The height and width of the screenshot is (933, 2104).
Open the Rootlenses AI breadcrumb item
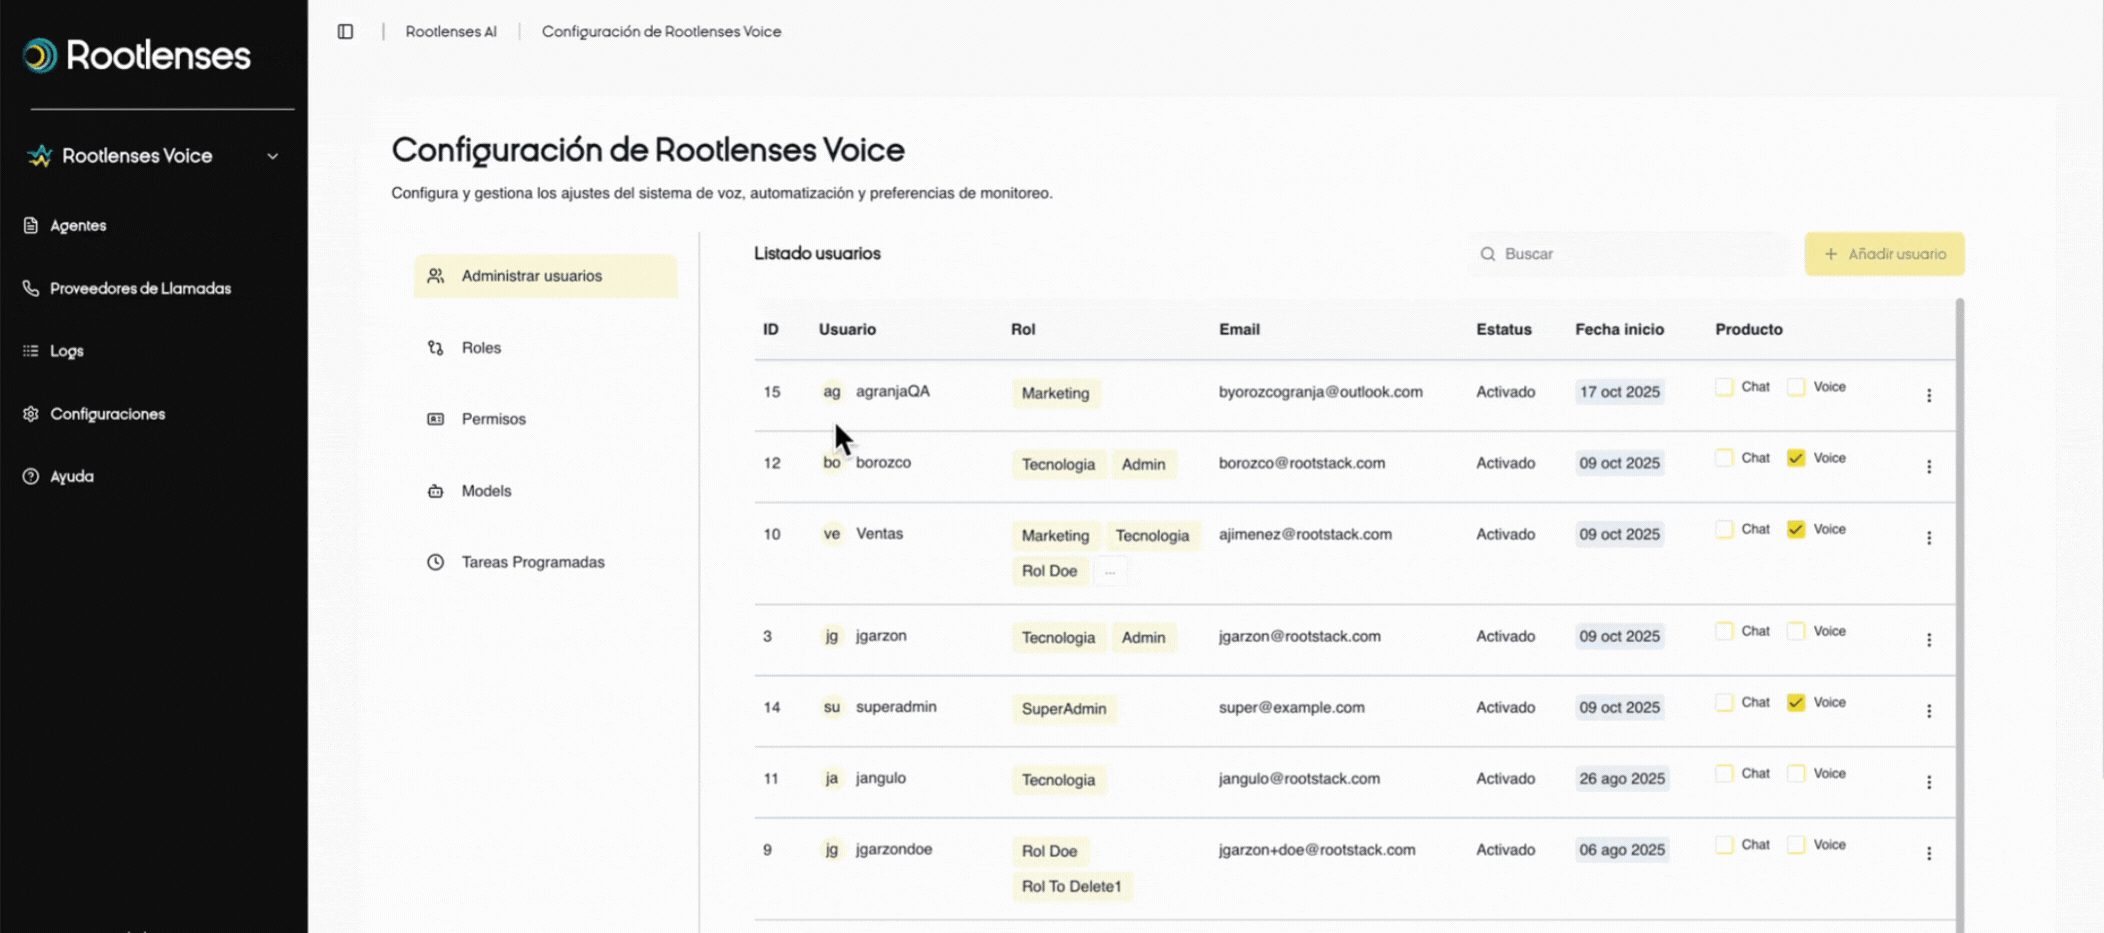click(x=450, y=31)
